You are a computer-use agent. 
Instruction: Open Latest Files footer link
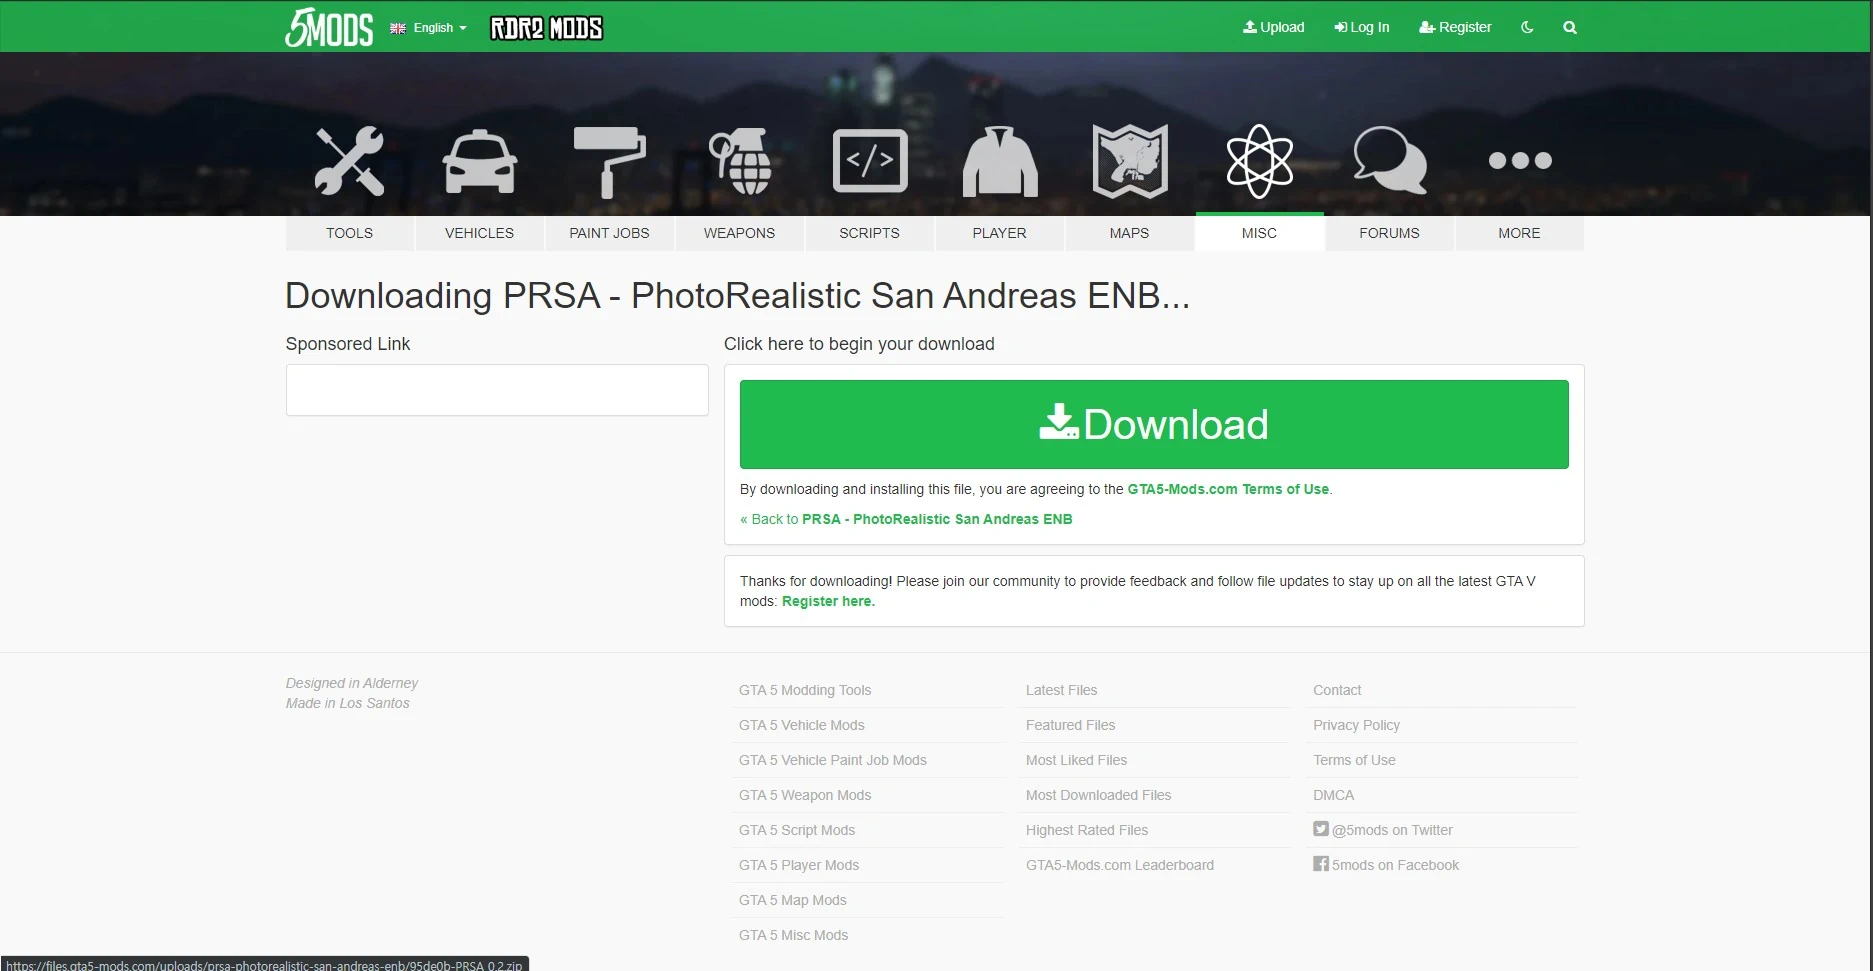click(x=1061, y=690)
